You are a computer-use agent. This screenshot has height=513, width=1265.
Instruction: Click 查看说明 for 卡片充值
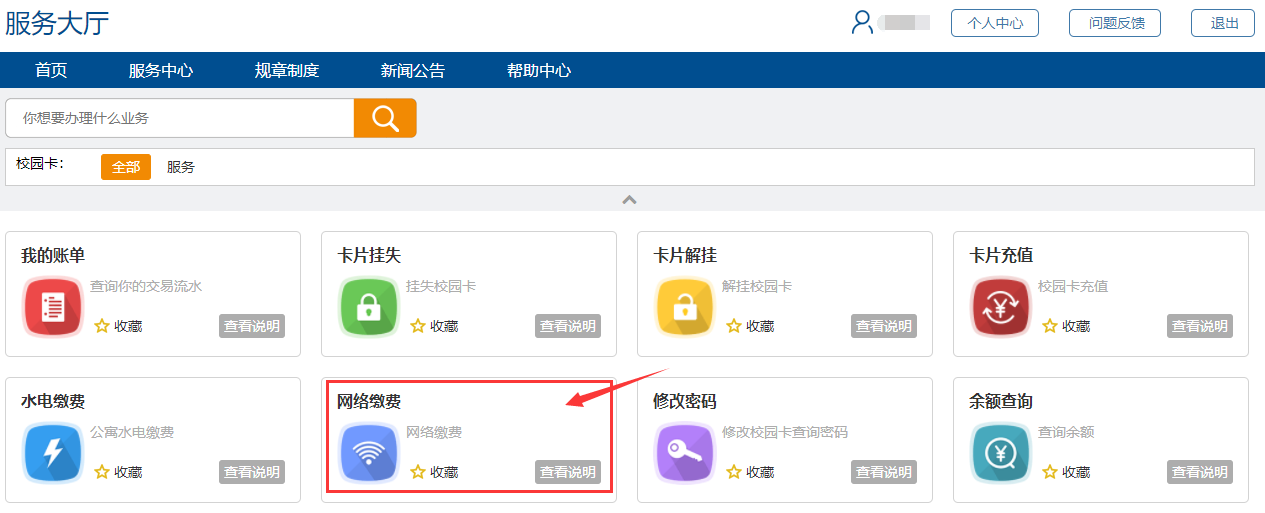1200,326
